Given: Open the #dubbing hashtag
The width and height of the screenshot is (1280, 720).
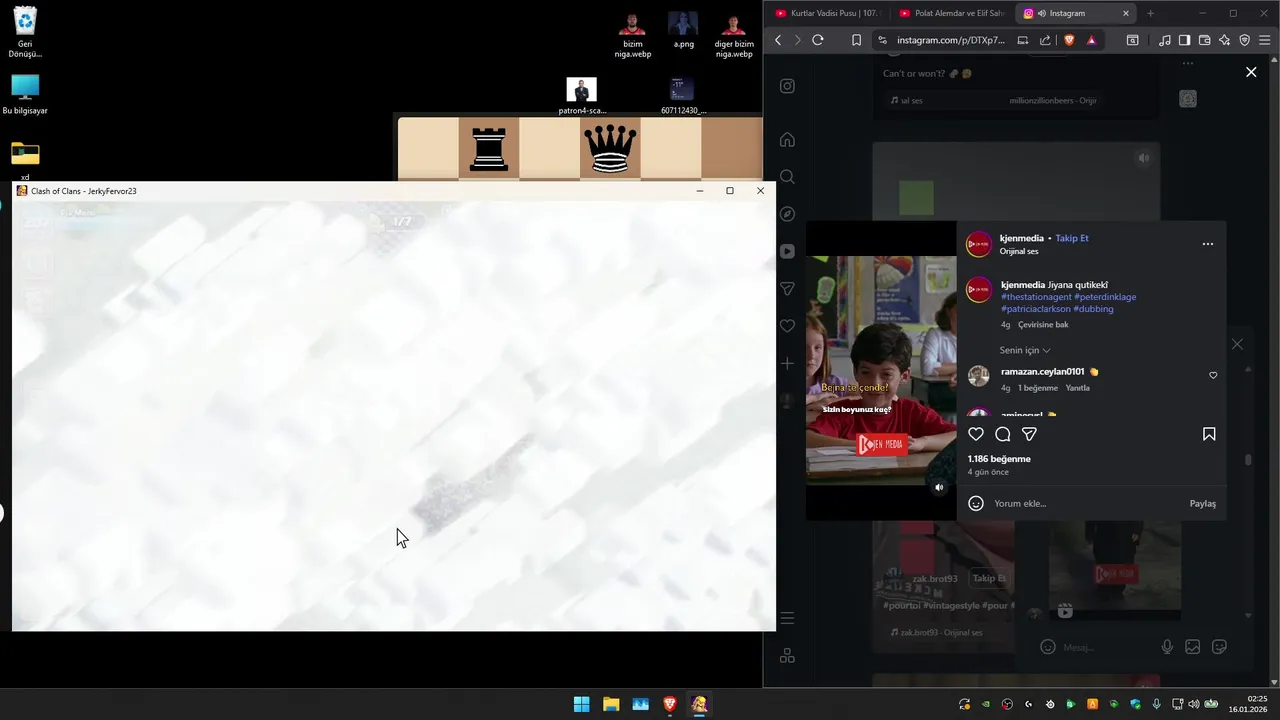Looking at the screenshot, I should coord(1094,309).
